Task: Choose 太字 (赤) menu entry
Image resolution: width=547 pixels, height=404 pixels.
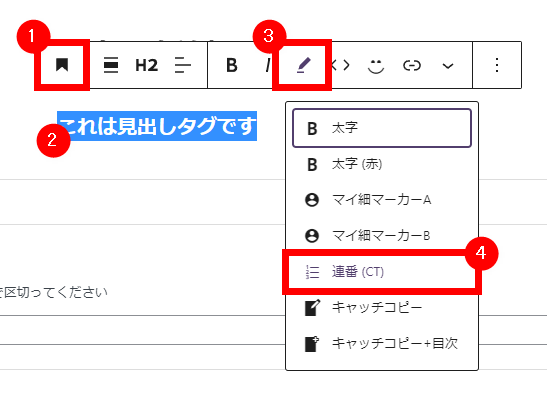Action: (382, 164)
